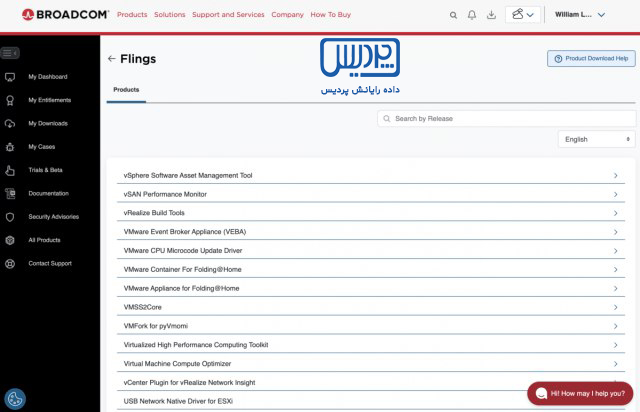Open How To Buy menu

pos(331,15)
